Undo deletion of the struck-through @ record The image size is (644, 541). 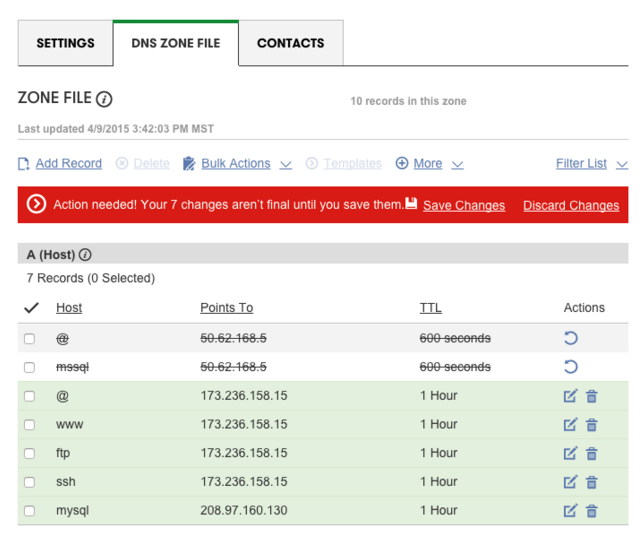click(x=571, y=339)
